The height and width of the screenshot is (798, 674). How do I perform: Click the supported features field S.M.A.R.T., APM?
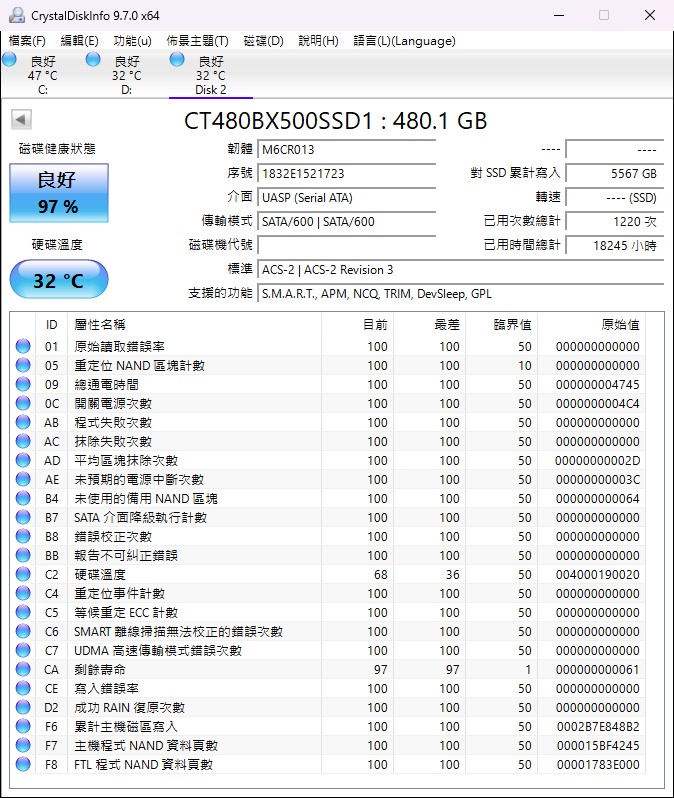pos(461,294)
